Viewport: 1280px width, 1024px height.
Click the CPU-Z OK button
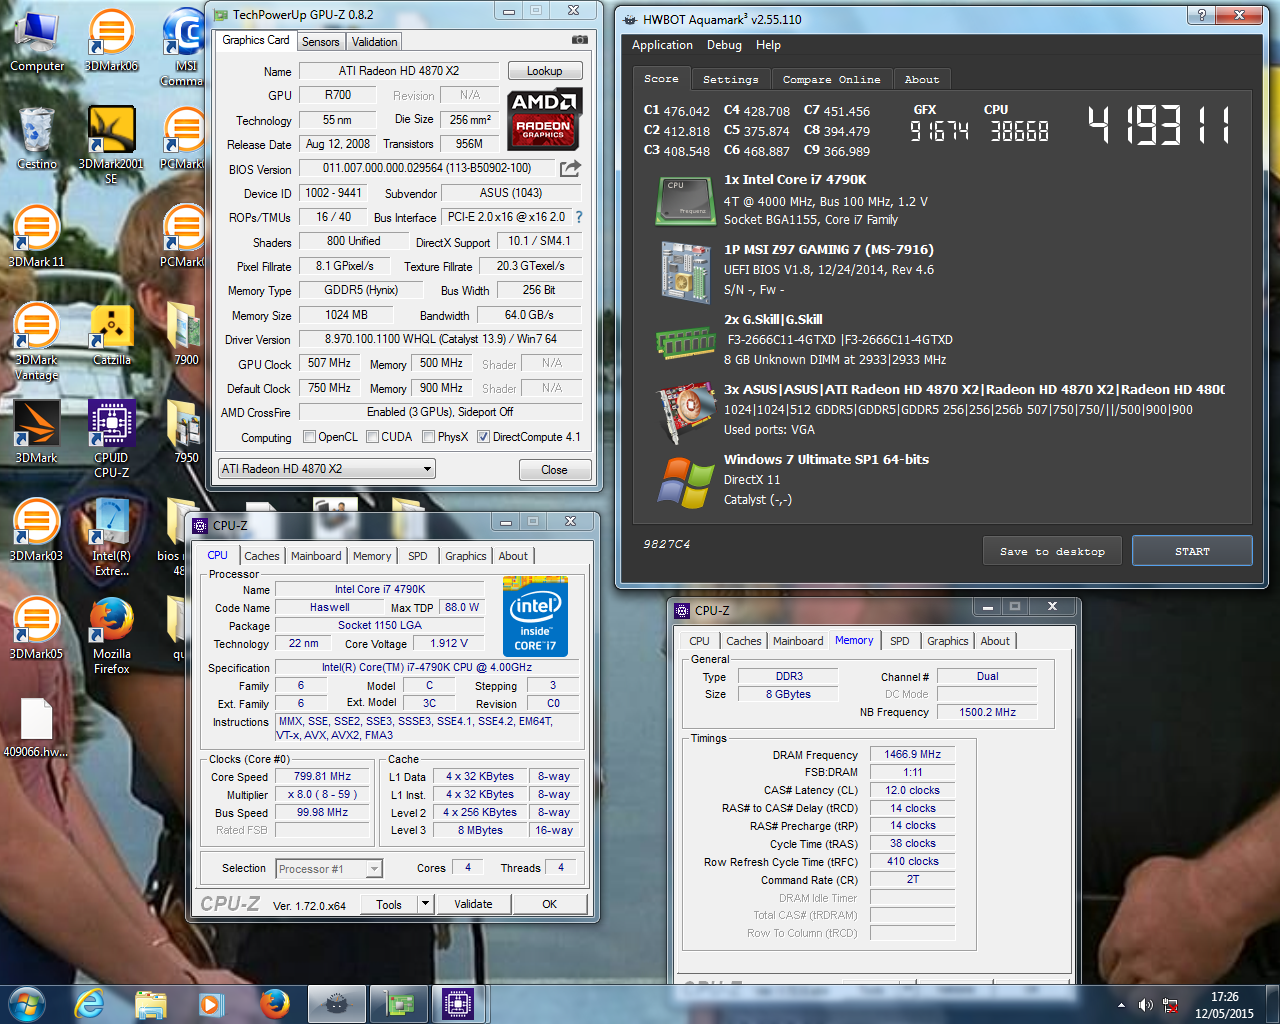tap(550, 904)
